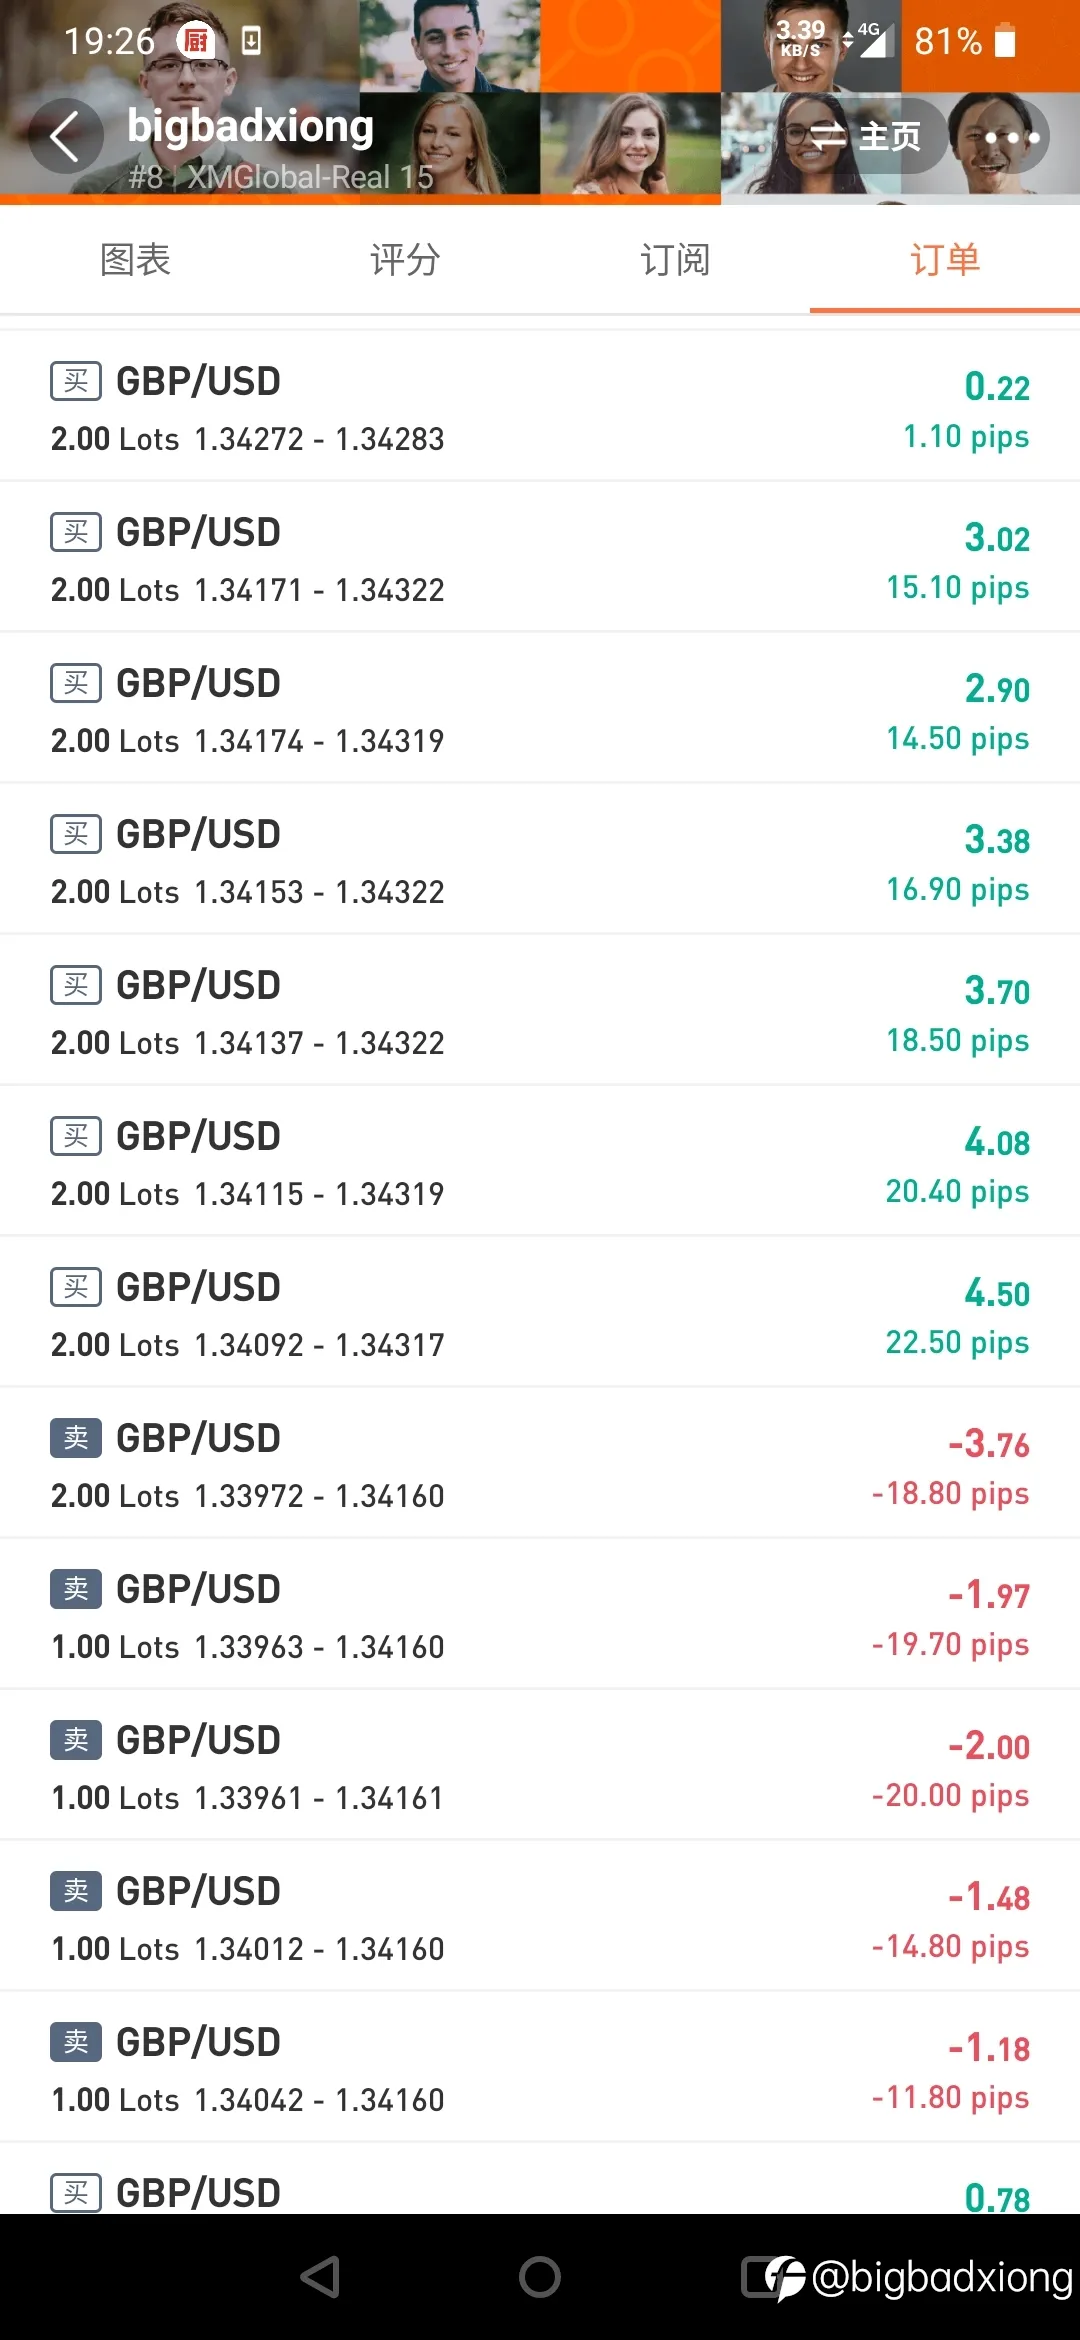The height and width of the screenshot is (2340, 1080).
Task: Tap the buy tag icon on the 1.34272 order
Action: [76, 381]
